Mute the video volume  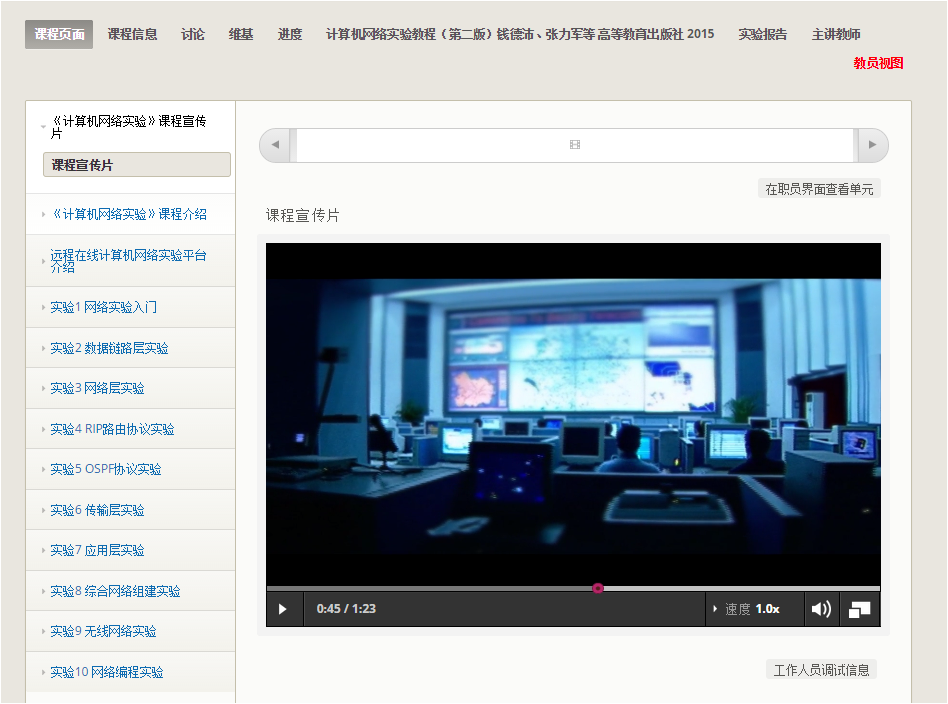pos(821,609)
